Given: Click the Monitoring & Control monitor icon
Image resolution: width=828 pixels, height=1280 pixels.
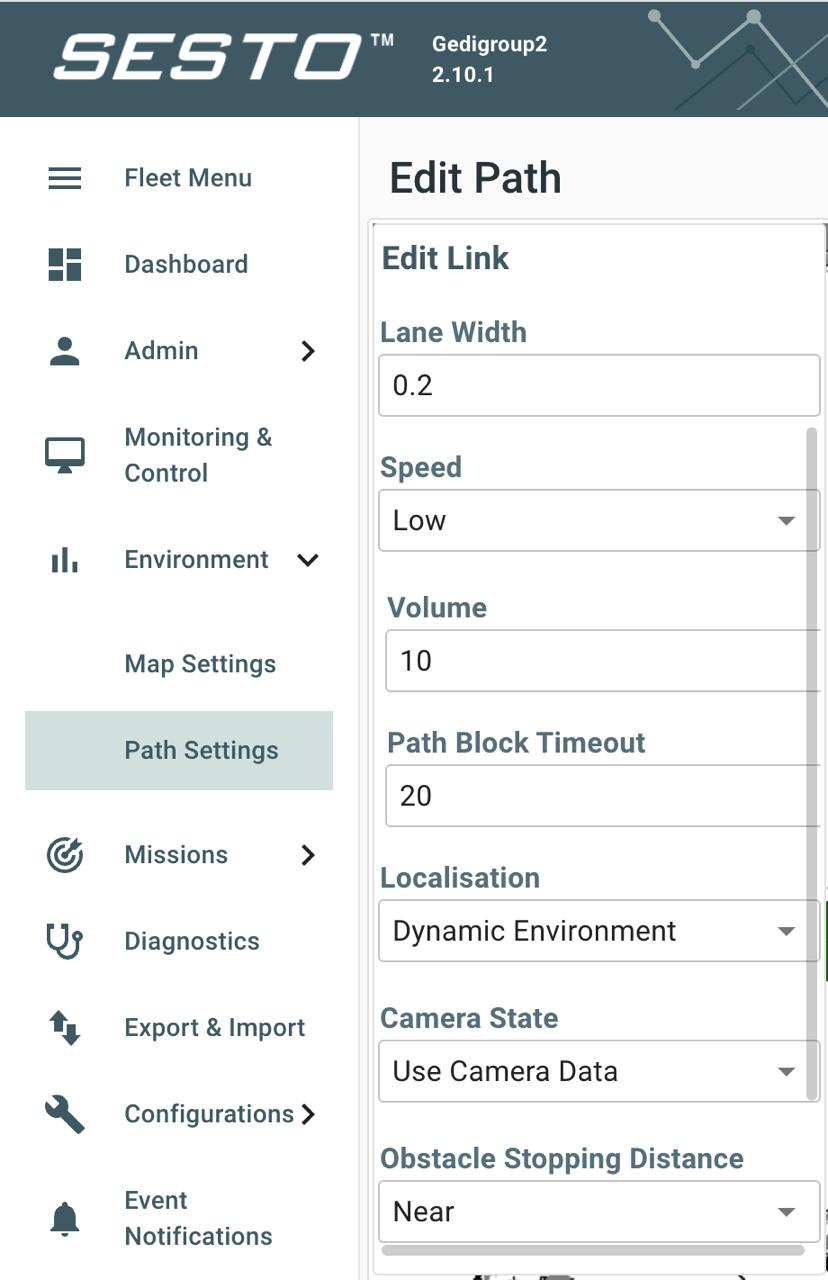Looking at the screenshot, I should [x=65, y=455].
